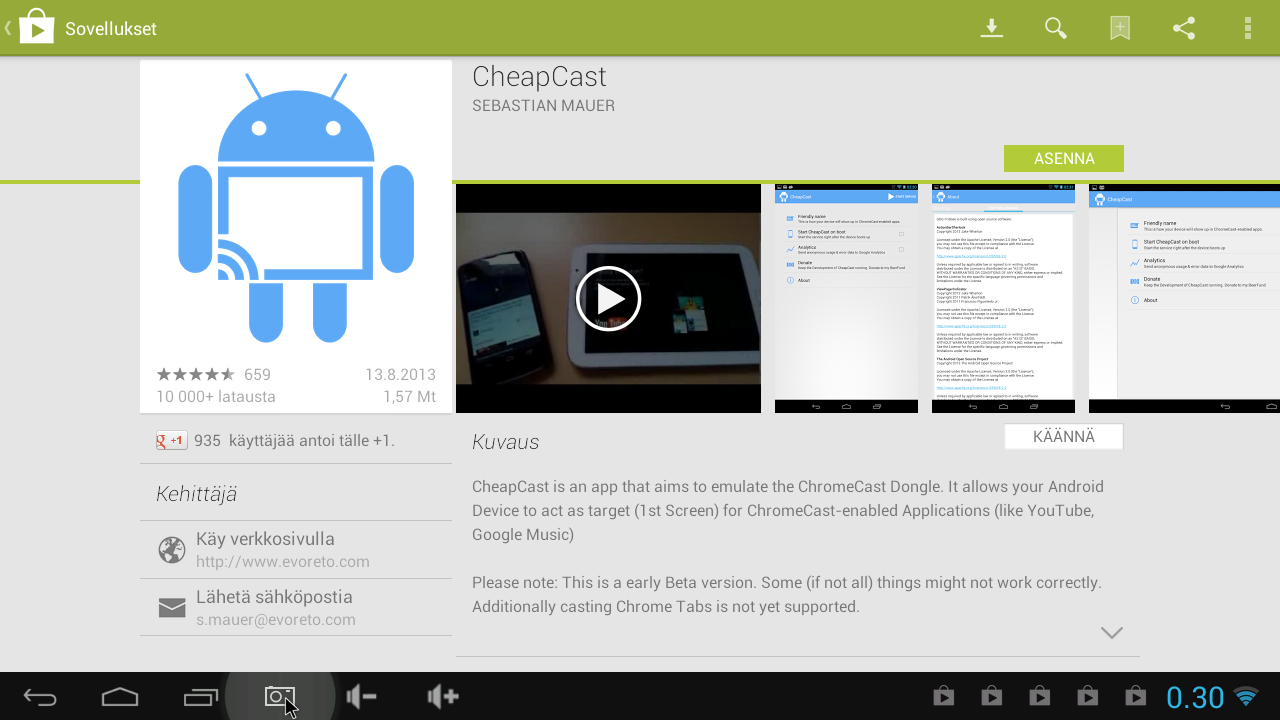1280x720 pixels.
Task: Add CheapCast to wishlist with bookmark icon
Action: tap(1120, 28)
